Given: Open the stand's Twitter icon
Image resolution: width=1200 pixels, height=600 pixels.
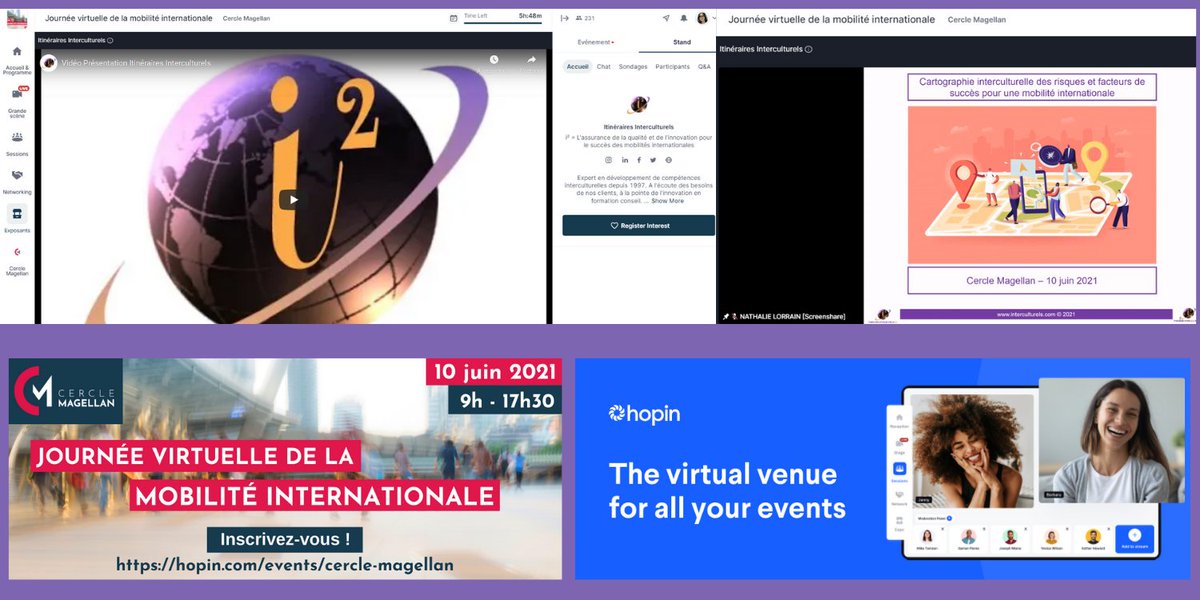Looking at the screenshot, I should [653, 160].
